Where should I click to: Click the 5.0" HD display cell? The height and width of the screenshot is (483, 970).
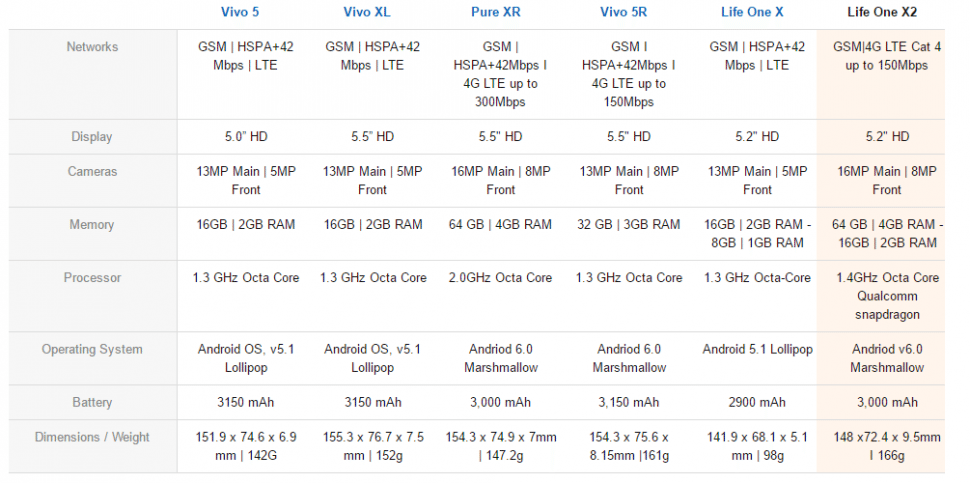246,137
